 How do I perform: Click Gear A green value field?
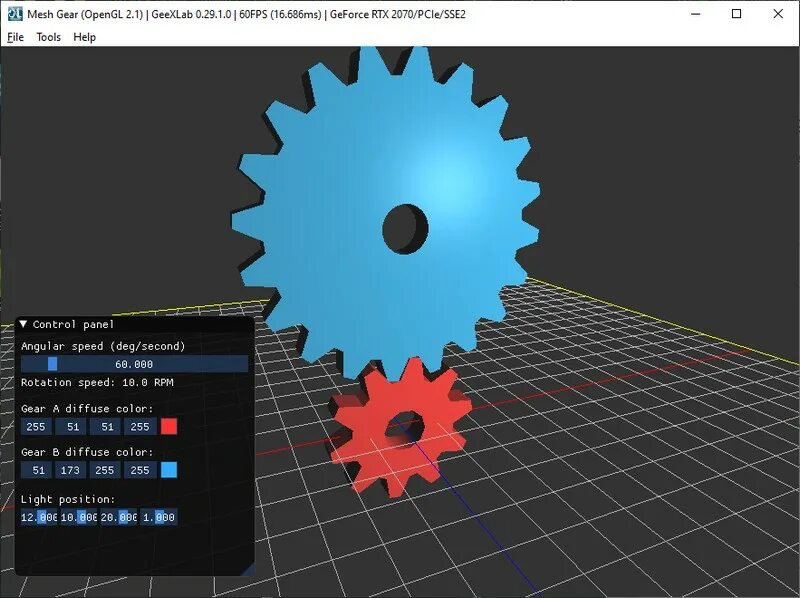coord(71,427)
